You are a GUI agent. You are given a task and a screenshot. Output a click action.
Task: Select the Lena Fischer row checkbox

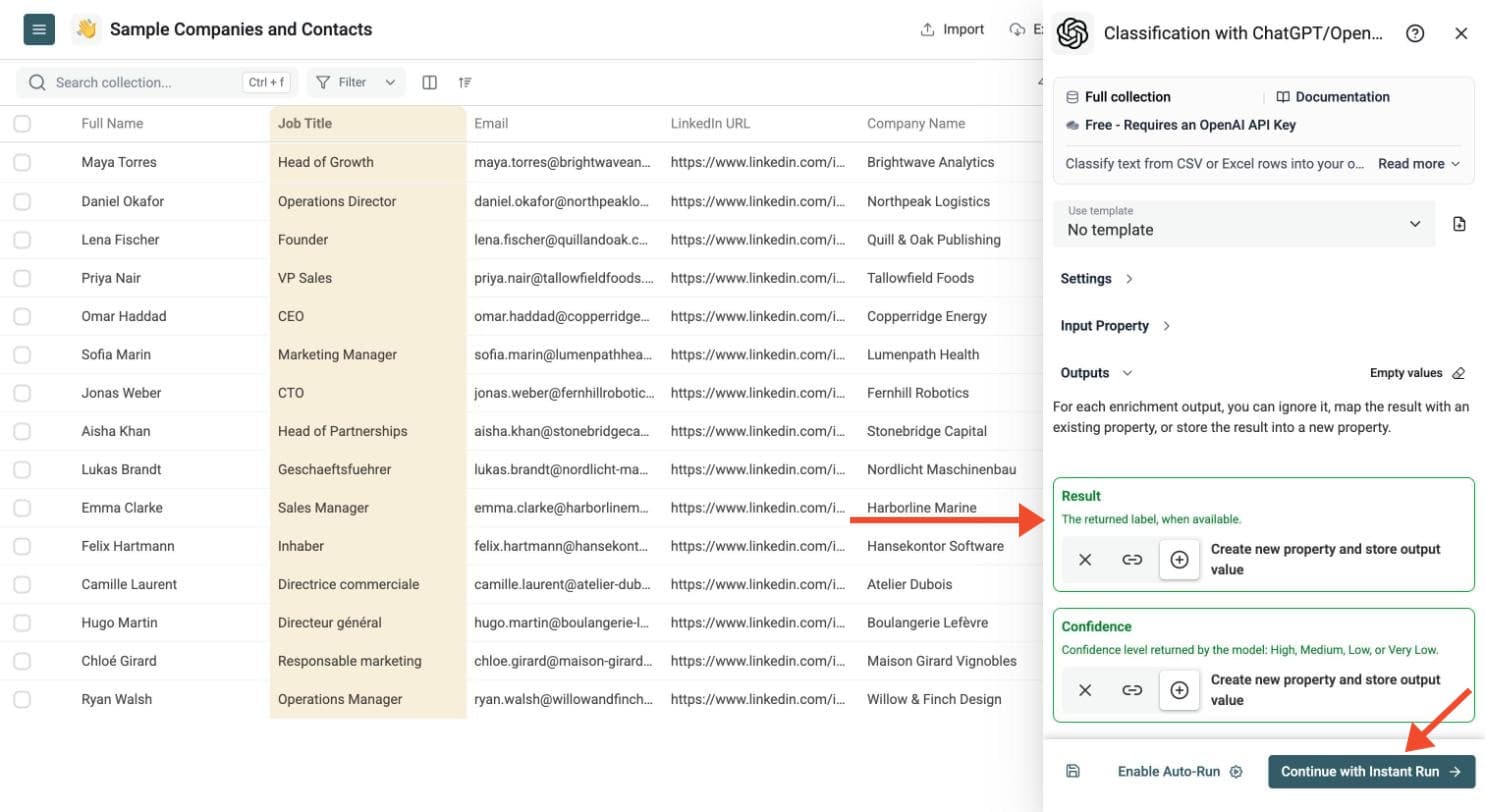[22, 239]
